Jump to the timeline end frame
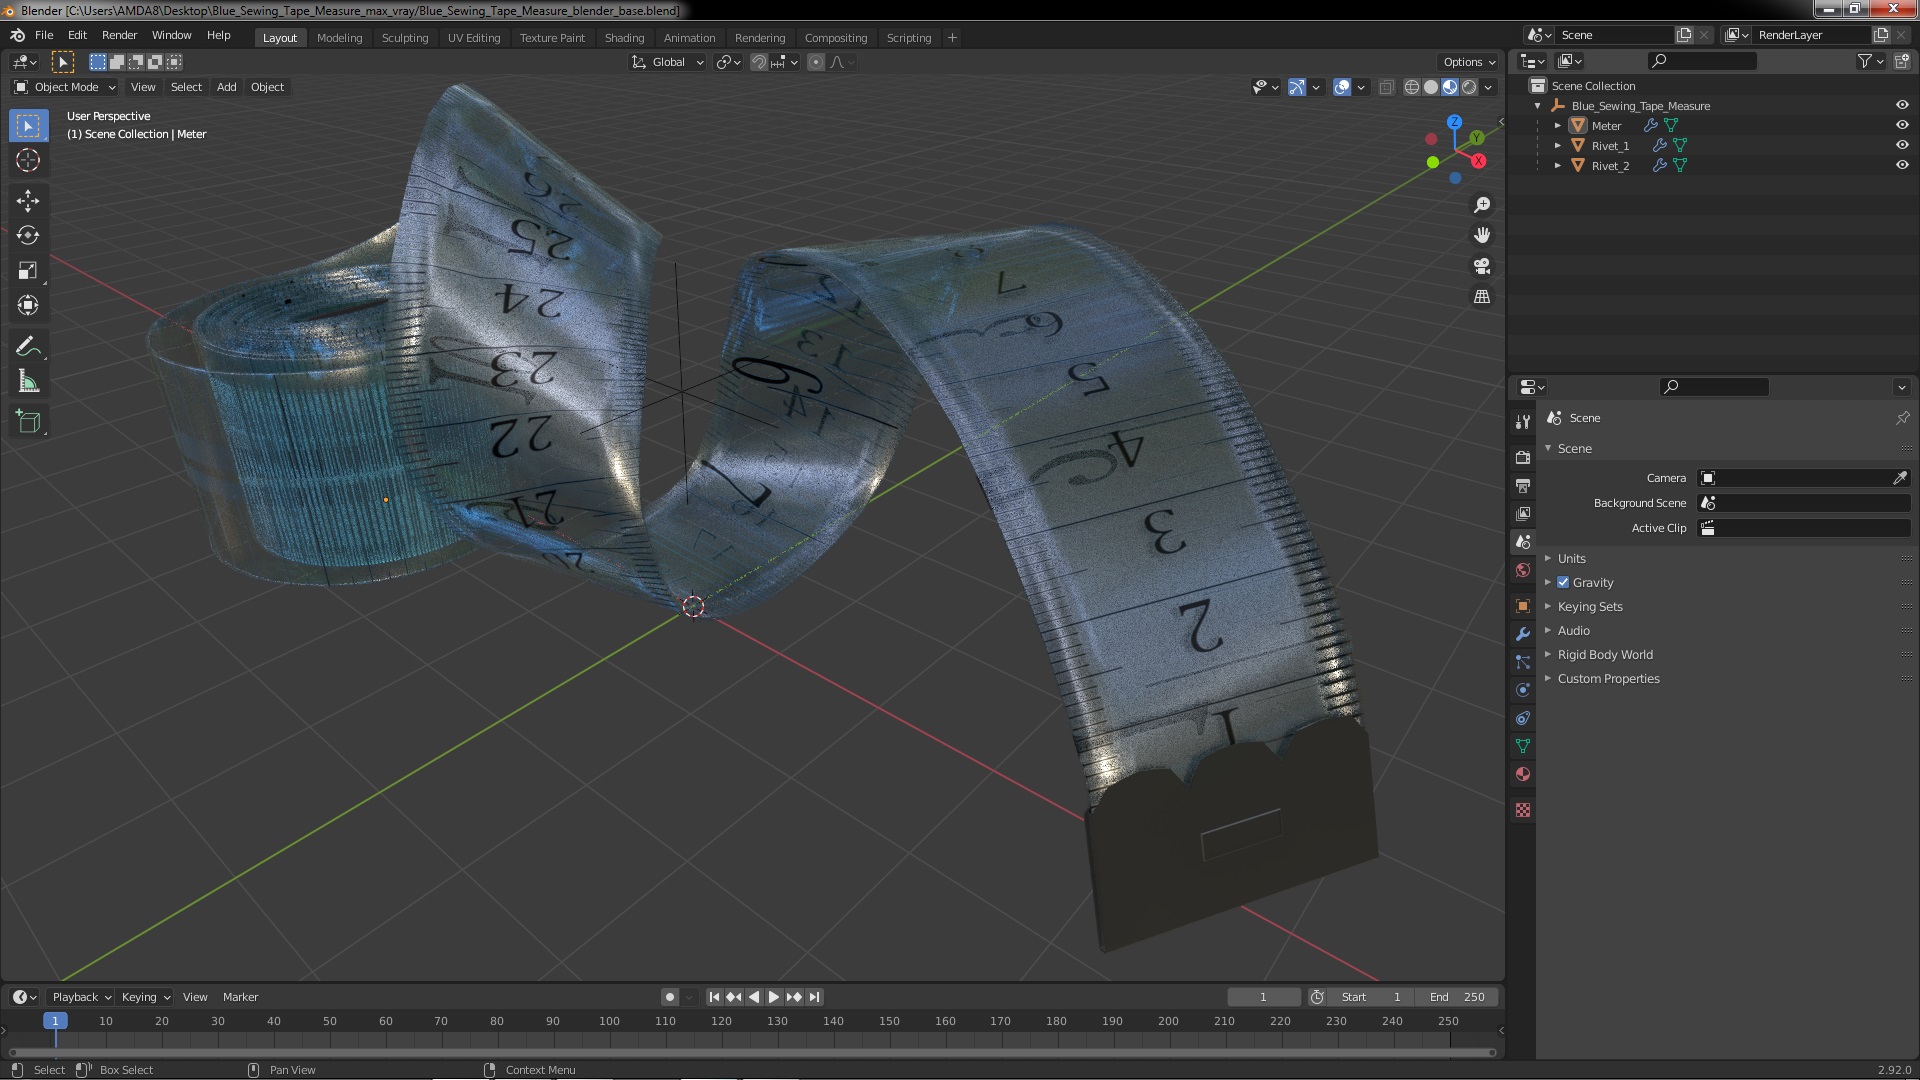 (x=815, y=997)
